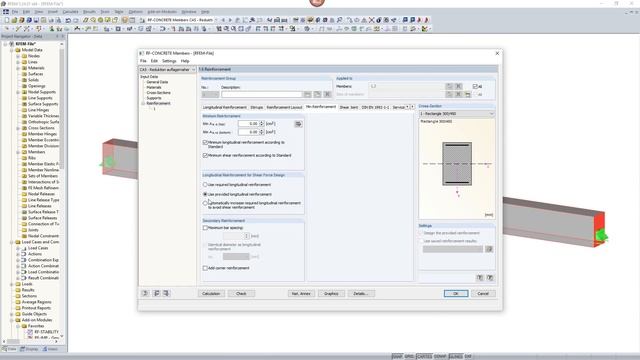Click the Min As bottom value field
This screenshot has height=360, width=640.
coord(249,132)
